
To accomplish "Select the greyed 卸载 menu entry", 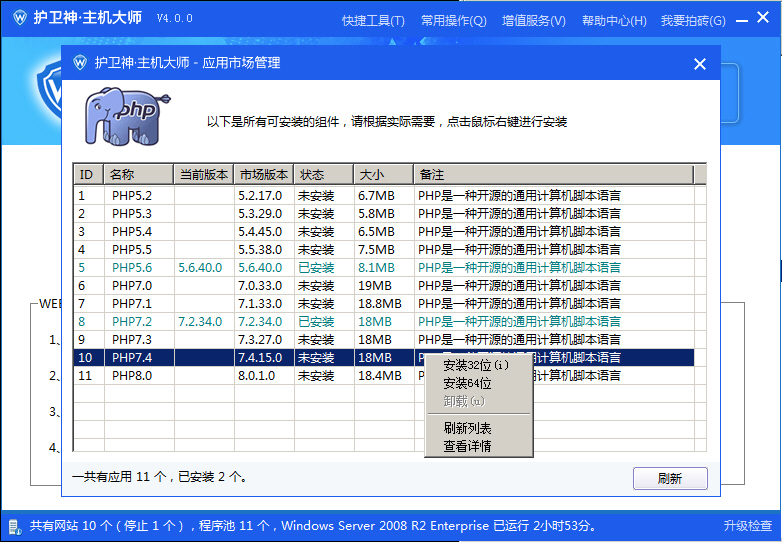I will pos(478,401).
